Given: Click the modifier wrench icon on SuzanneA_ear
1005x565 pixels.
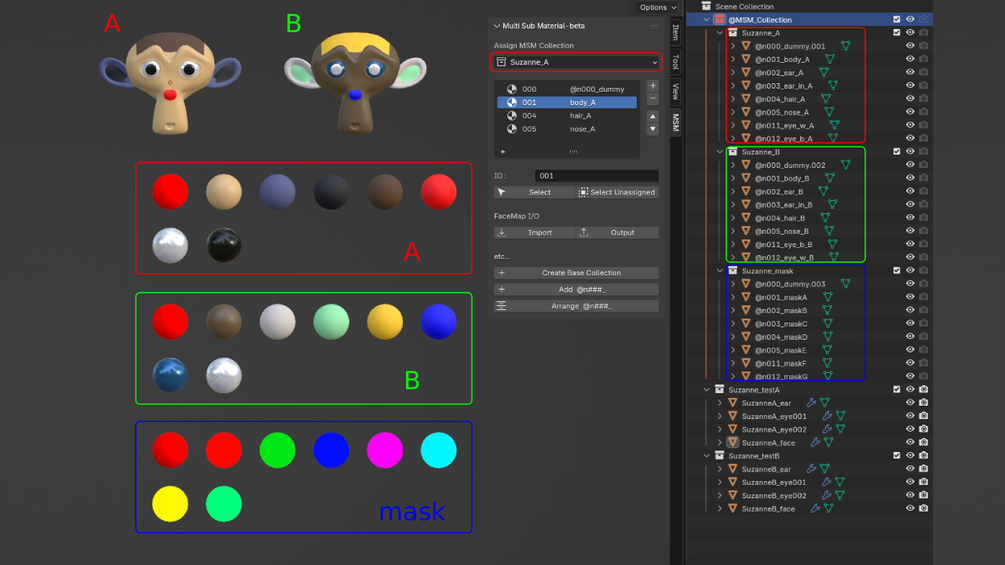Looking at the screenshot, I should (811, 403).
